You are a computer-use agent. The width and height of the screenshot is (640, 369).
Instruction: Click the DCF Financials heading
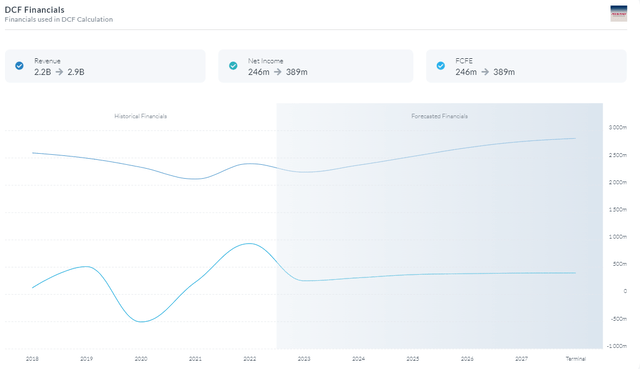(35, 10)
